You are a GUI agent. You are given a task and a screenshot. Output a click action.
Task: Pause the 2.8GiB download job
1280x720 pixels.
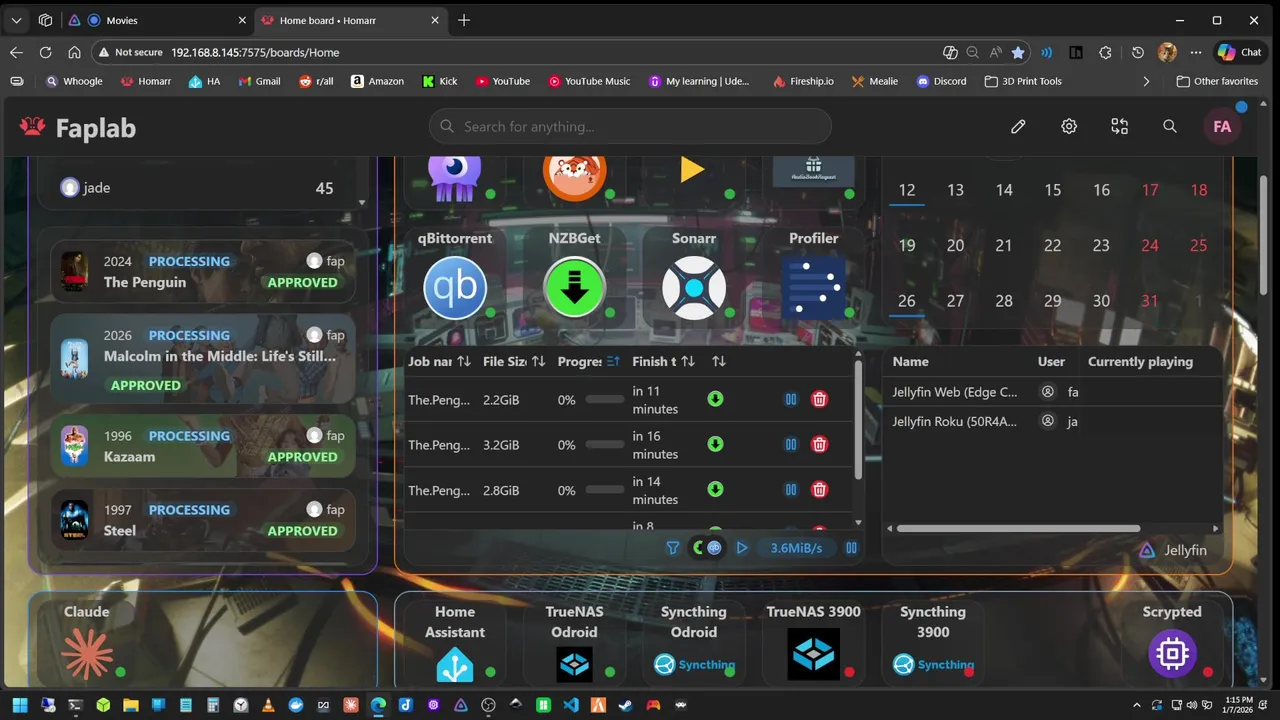pyautogui.click(x=791, y=489)
